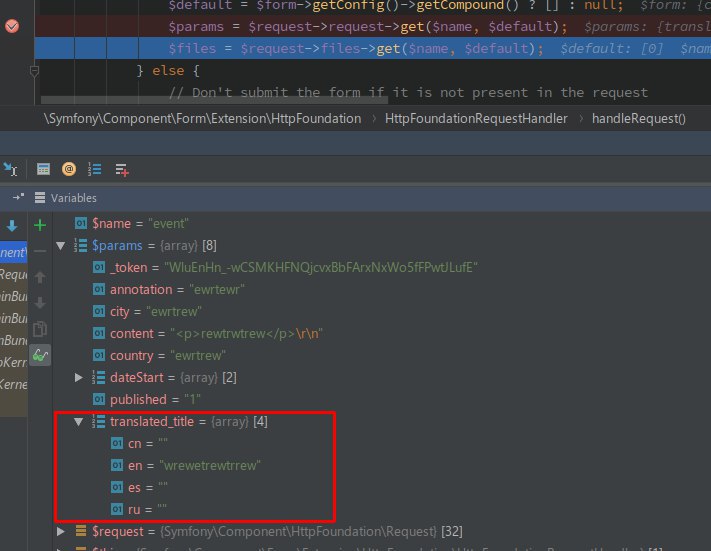Image resolution: width=711 pixels, height=551 pixels.
Task: Click the $params = $request code line
Action: coord(373,27)
